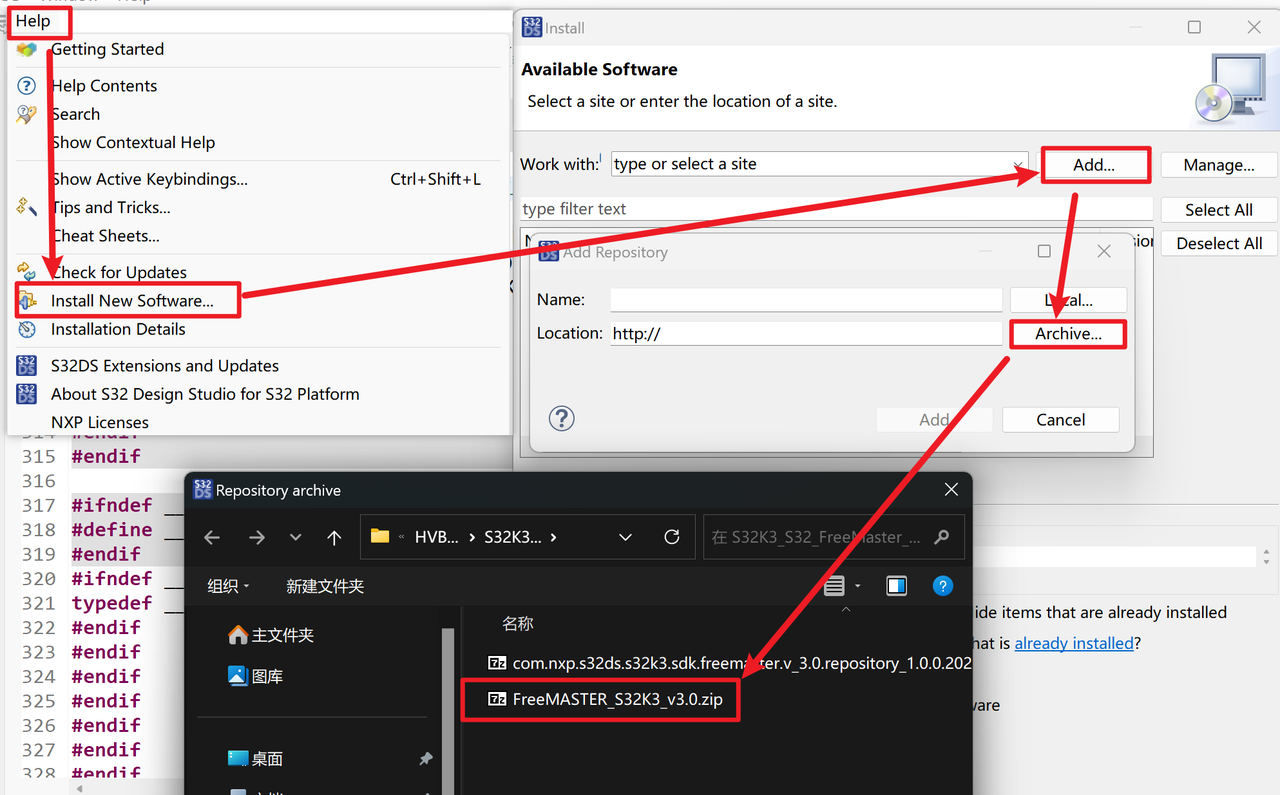Click the blue help icon in file dialog
The width and height of the screenshot is (1280, 795).
pyautogui.click(x=942, y=586)
